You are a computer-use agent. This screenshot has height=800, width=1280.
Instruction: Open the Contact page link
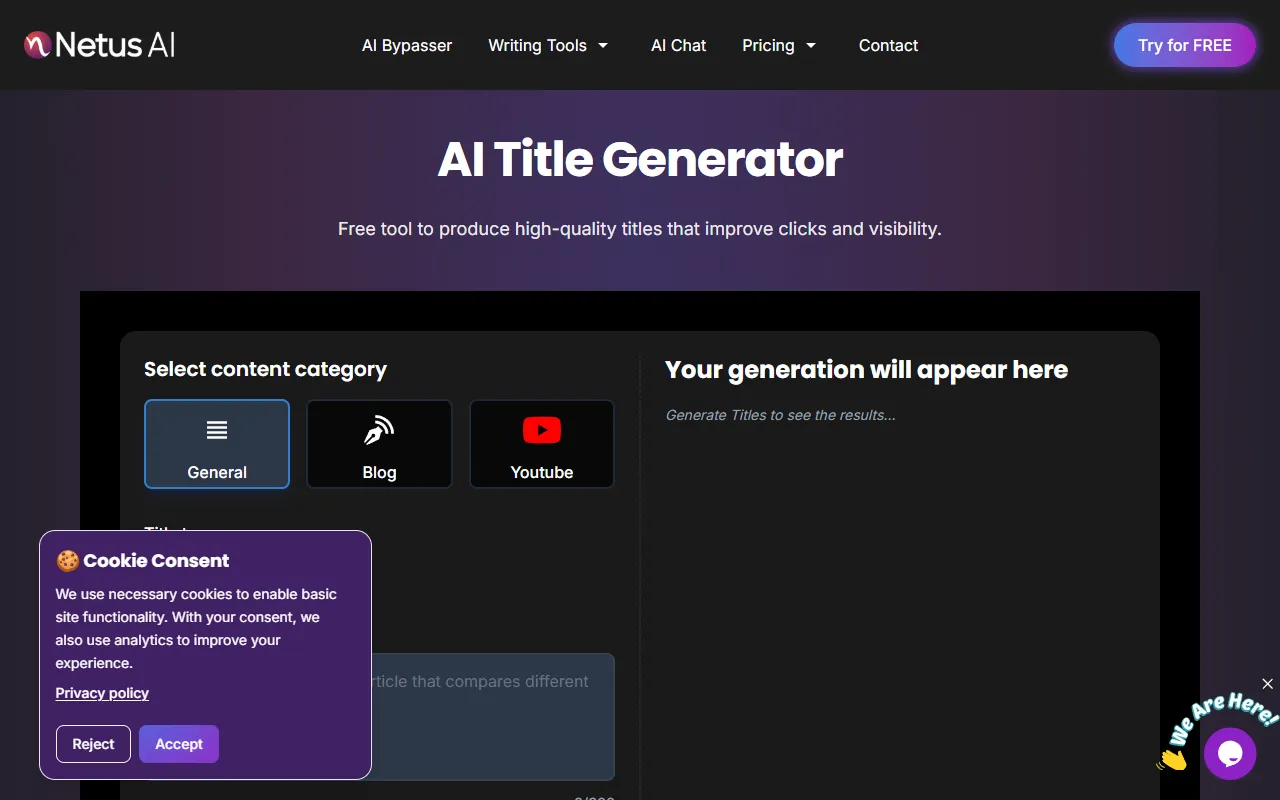pos(888,45)
